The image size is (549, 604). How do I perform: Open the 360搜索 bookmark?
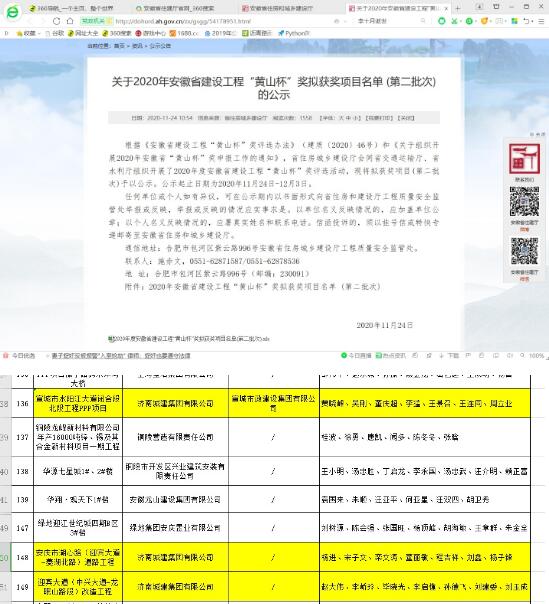pos(117,34)
